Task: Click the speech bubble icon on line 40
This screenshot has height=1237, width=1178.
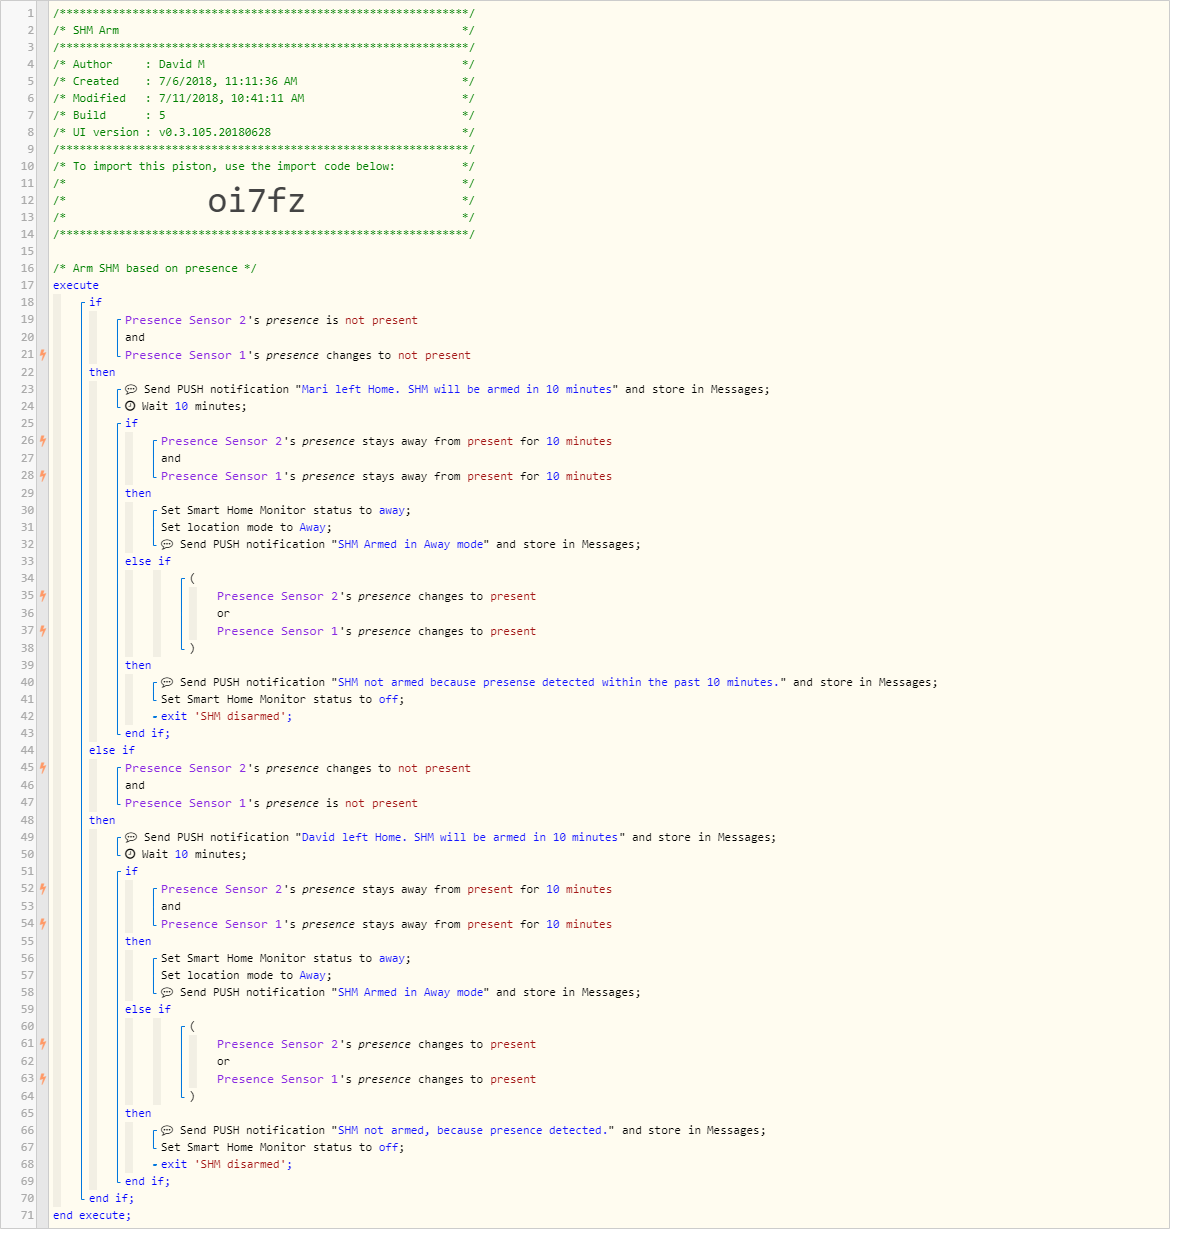Action: [x=167, y=683]
